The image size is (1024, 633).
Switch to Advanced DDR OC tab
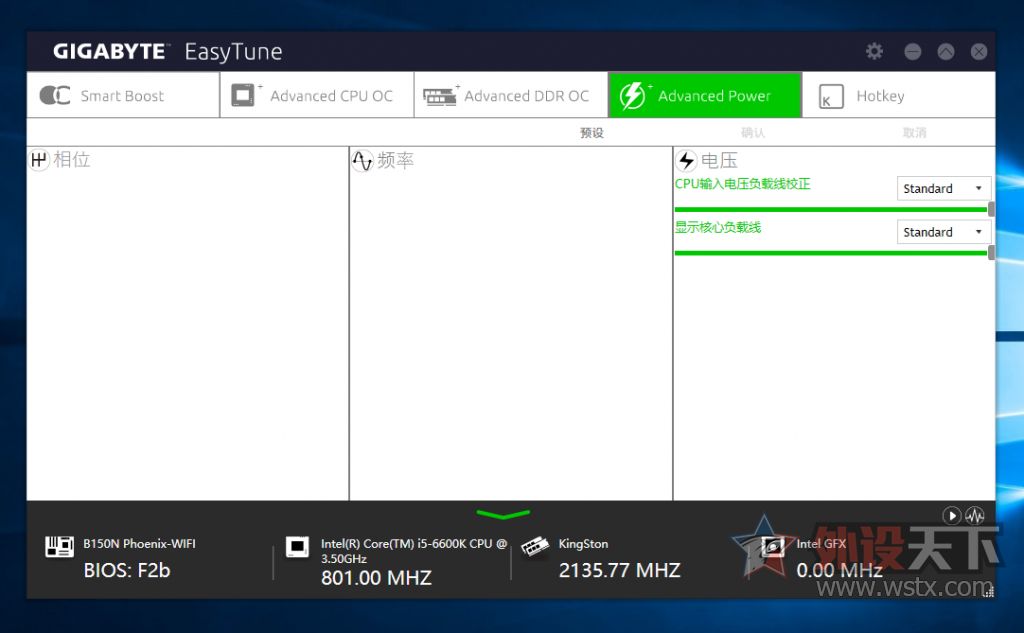(x=511, y=95)
